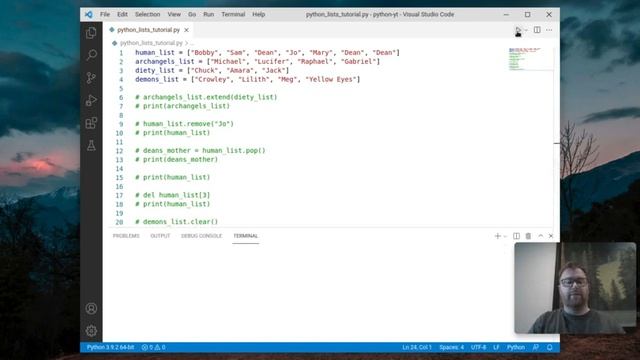
Task: Click the webcam video overlay
Action: (575, 288)
